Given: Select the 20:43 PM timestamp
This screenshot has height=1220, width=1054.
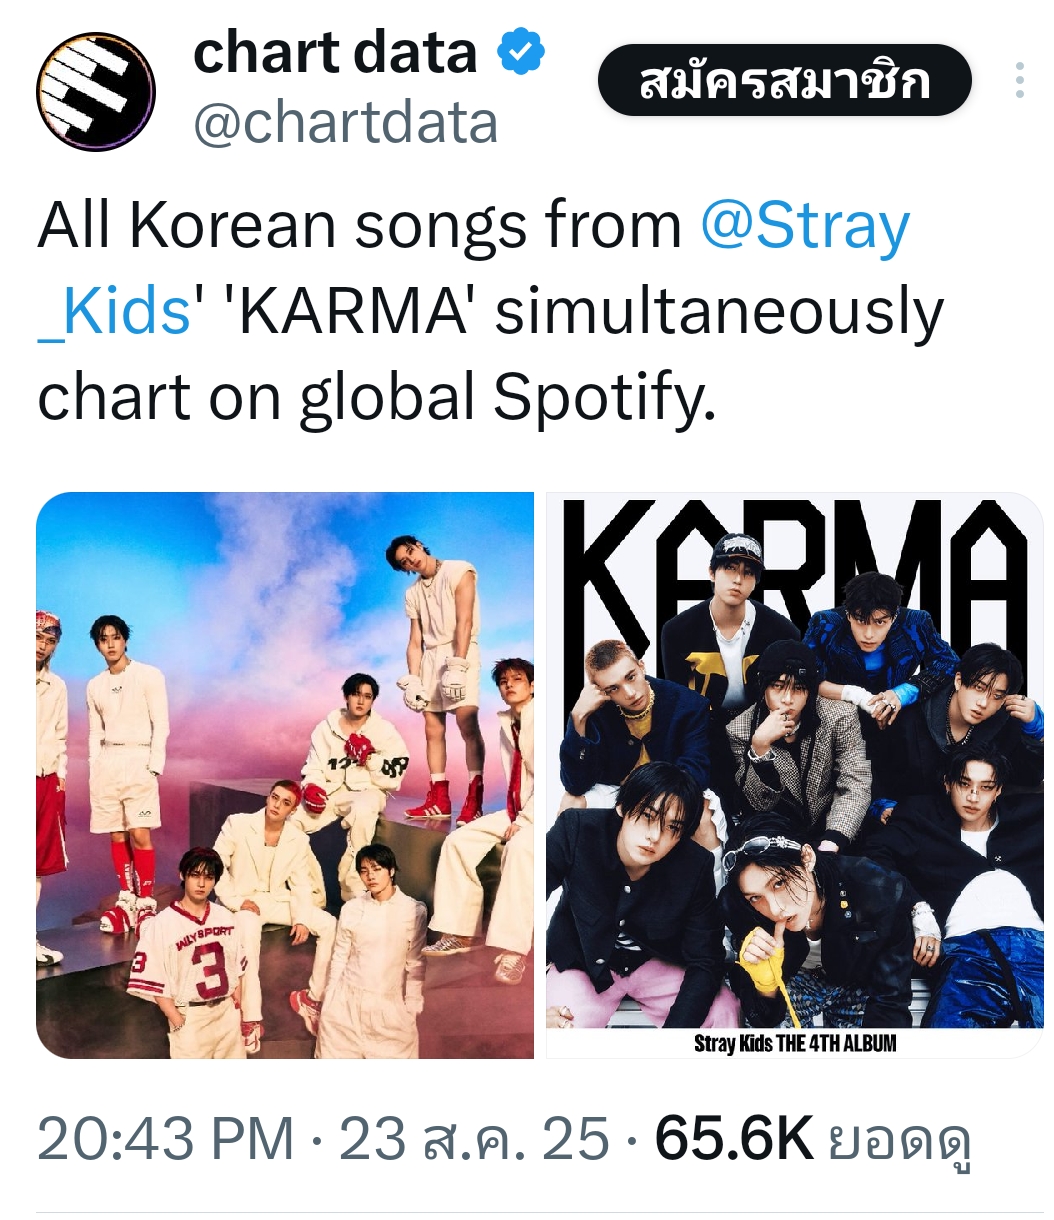Looking at the screenshot, I should (x=165, y=1140).
